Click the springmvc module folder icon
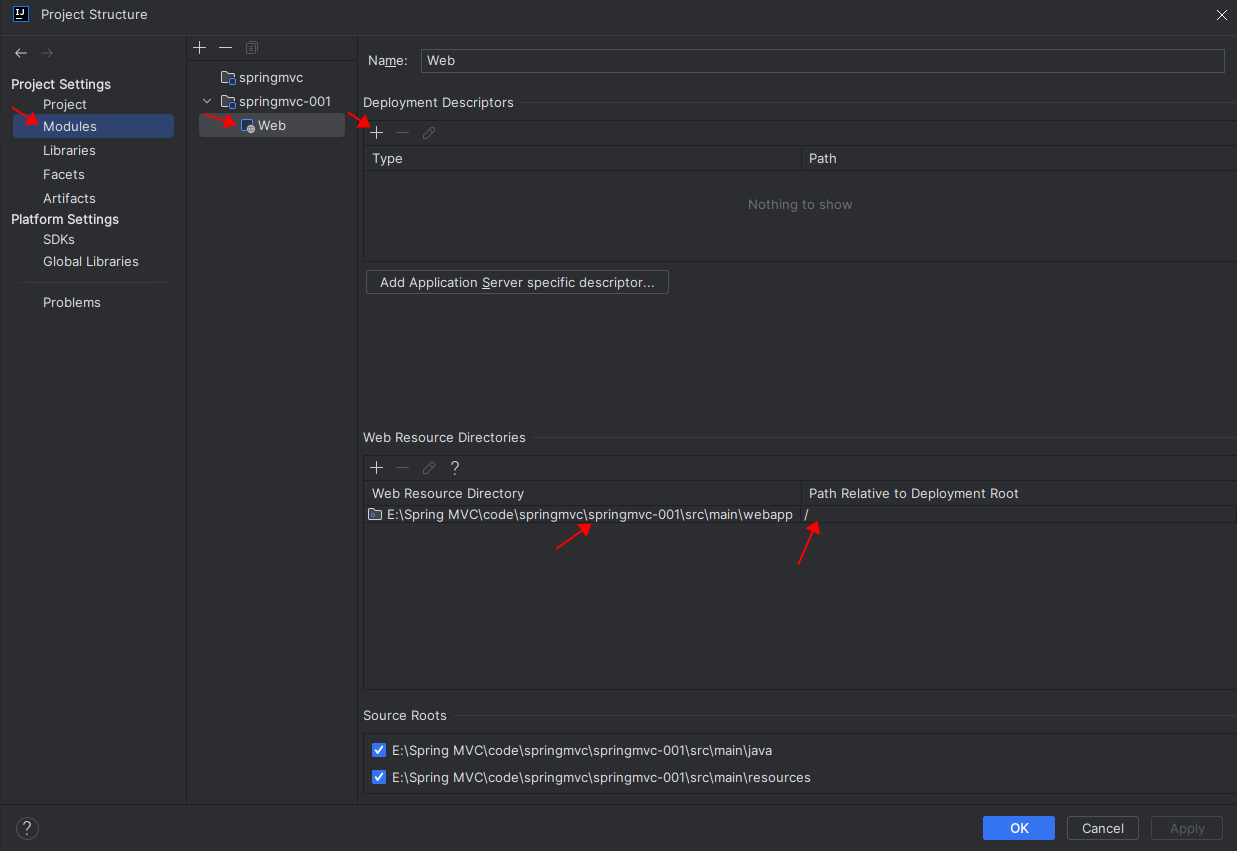Viewport: 1237px width, 851px height. coord(228,78)
